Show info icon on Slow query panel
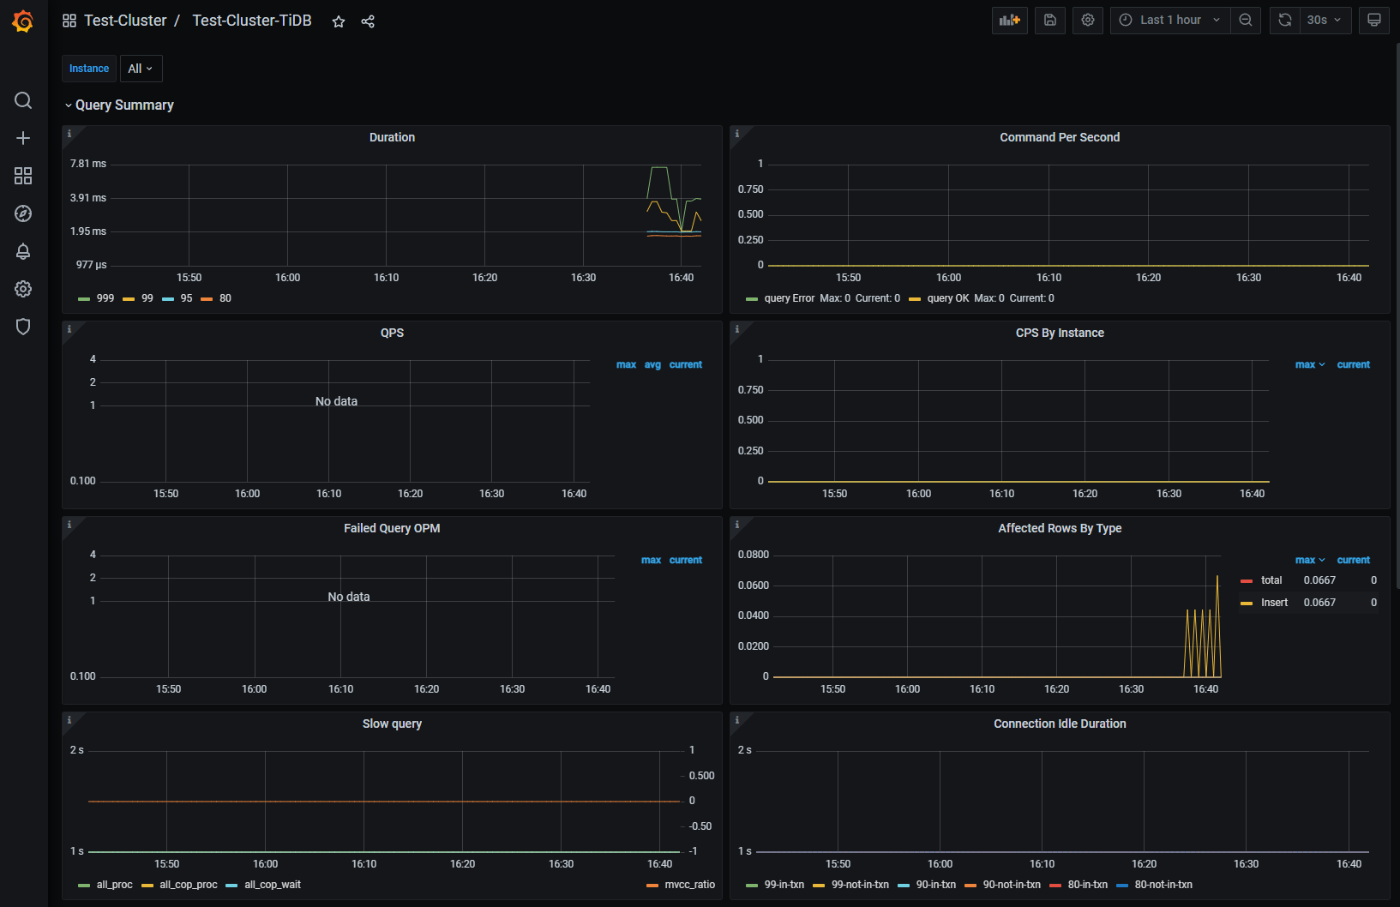This screenshot has height=907, width=1400. click(69, 720)
